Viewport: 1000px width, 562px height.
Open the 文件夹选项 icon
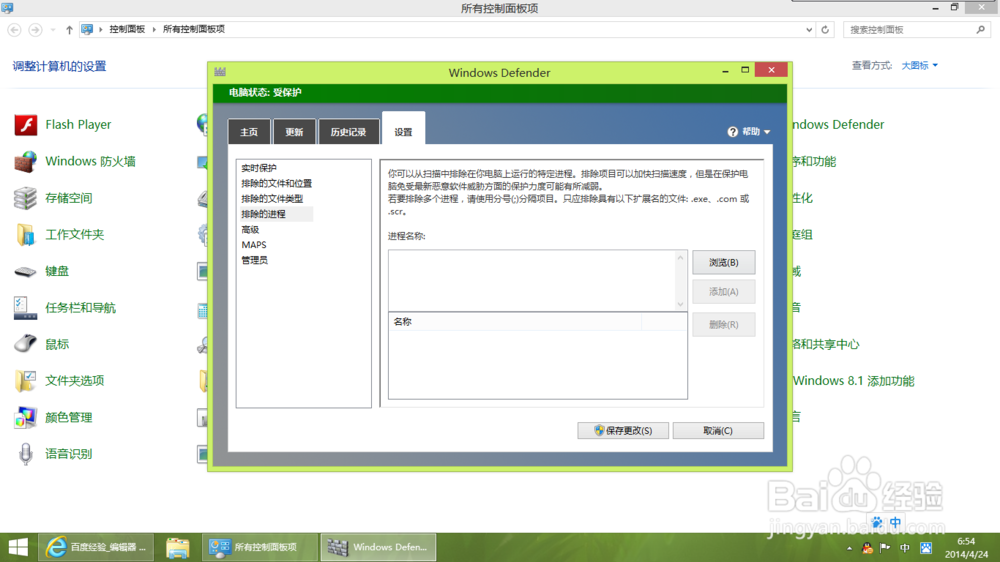point(26,381)
